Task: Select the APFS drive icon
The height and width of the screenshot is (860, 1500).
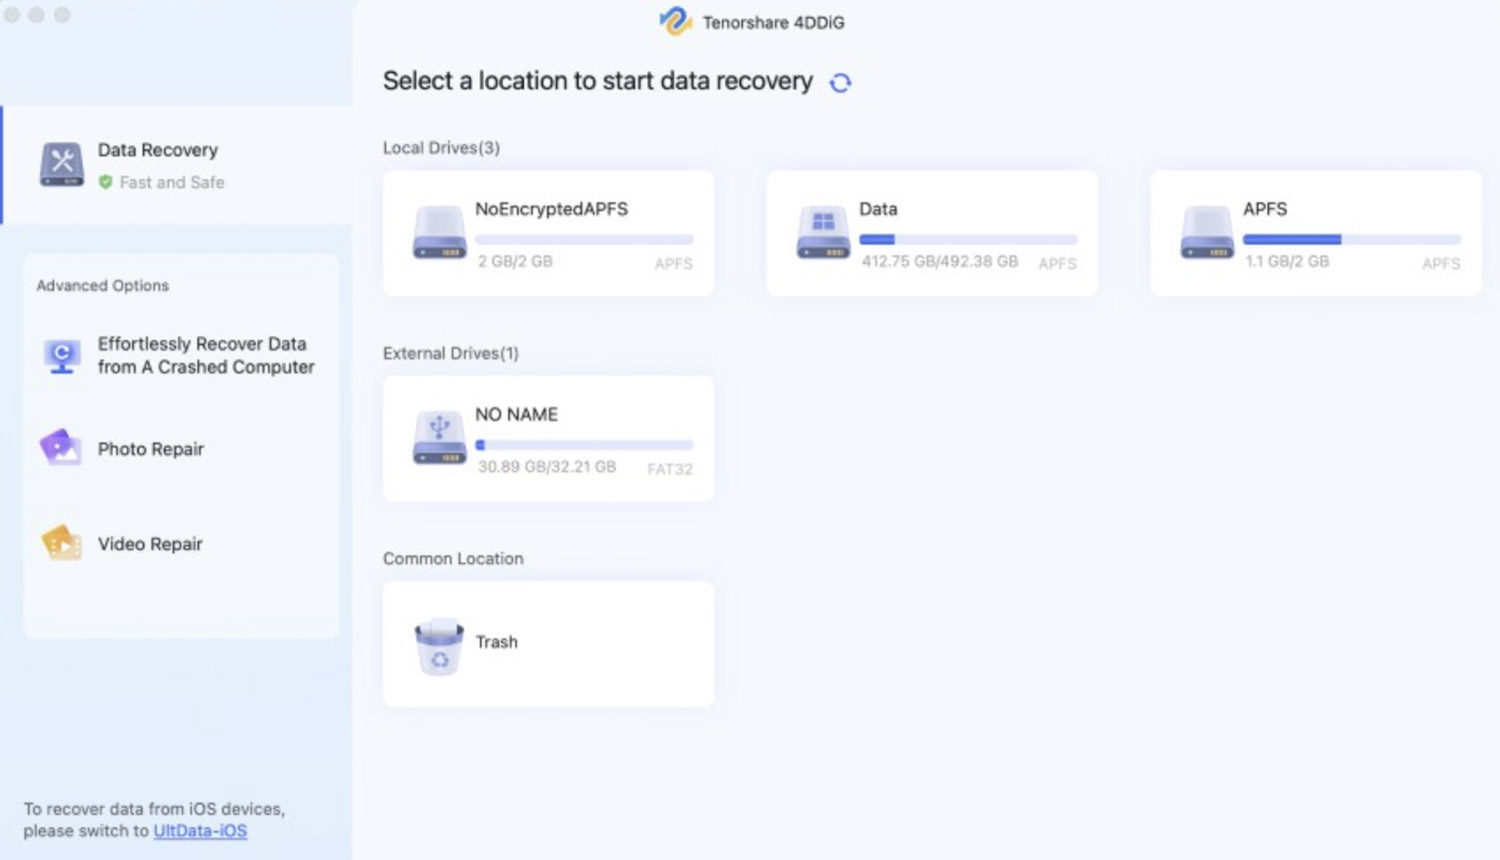Action: 1207,233
